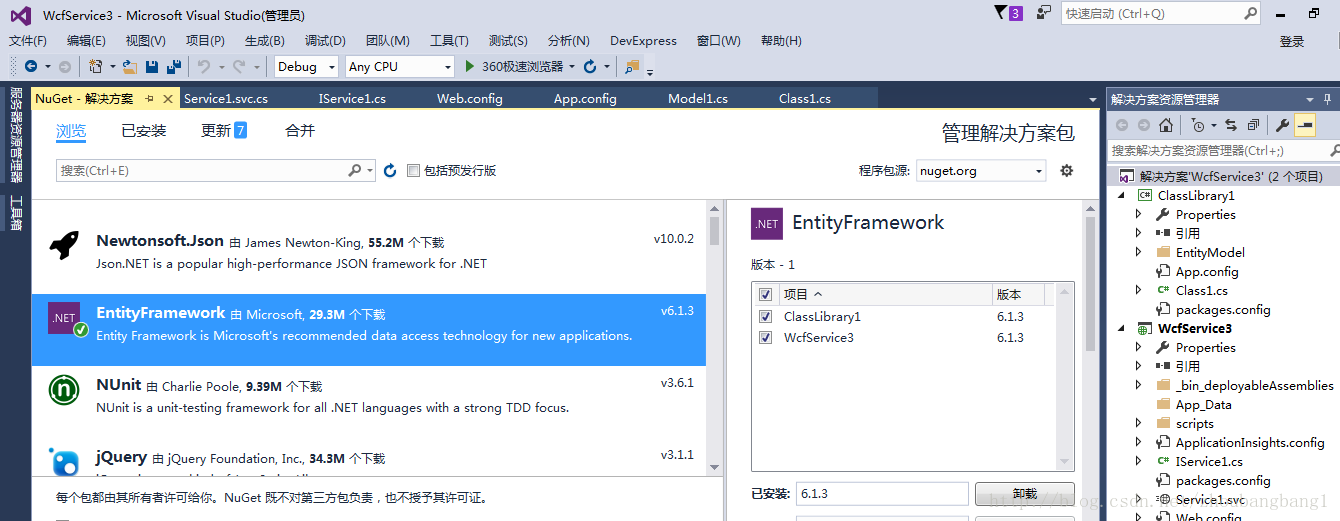The width and height of the screenshot is (1340, 521).
Task: Collapse the ClassLibrary1 project node
Action: [x=1122, y=196]
